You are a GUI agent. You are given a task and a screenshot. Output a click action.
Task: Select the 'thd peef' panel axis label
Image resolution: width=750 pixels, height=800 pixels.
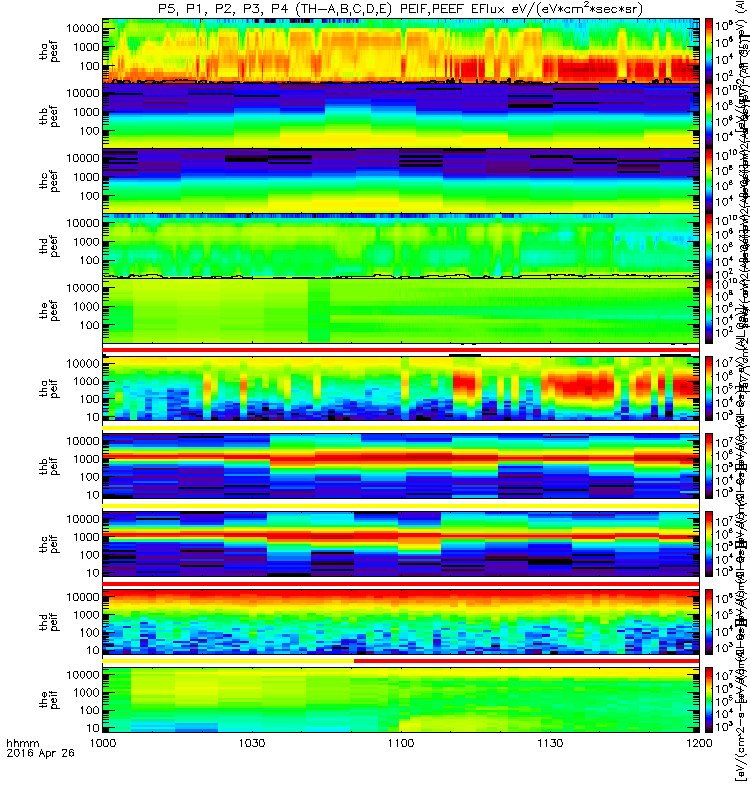49,246
